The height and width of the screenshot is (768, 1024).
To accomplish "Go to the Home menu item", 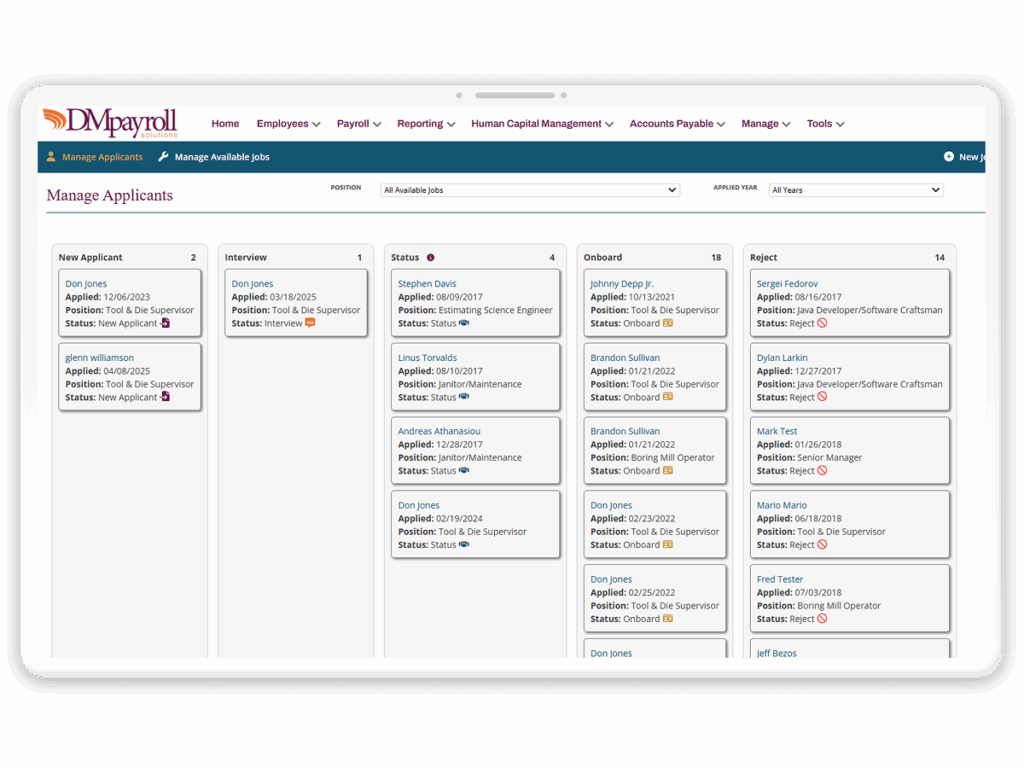I will tap(225, 124).
